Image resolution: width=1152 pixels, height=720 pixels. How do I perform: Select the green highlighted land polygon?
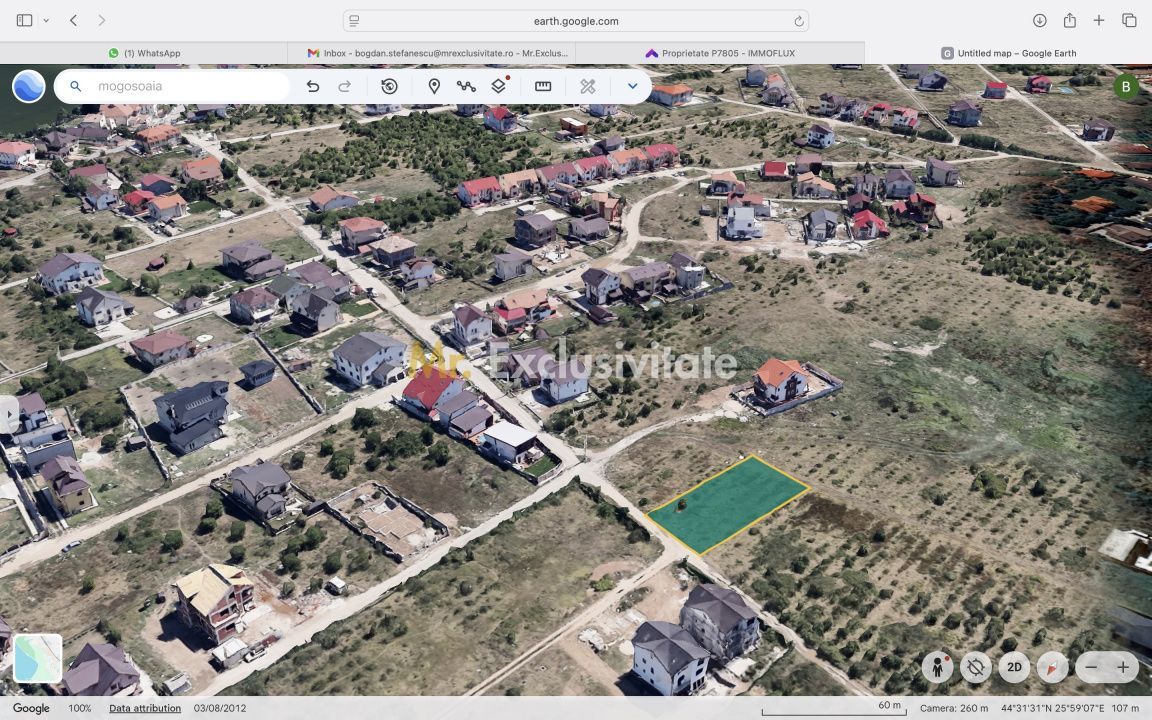(727, 505)
